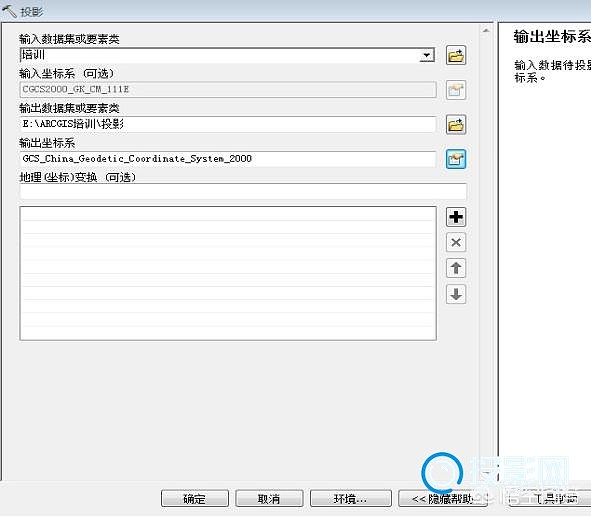Move selected transformation down the list
The image size is (591, 517).
click(x=456, y=294)
